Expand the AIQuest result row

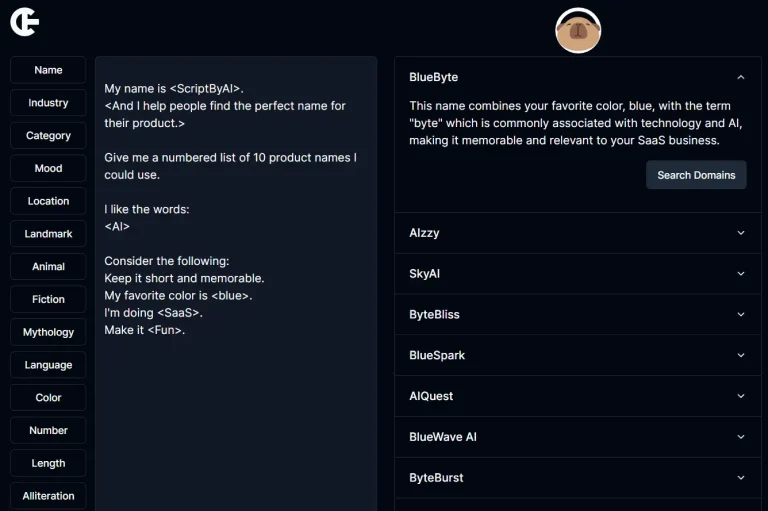tap(577, 396)
